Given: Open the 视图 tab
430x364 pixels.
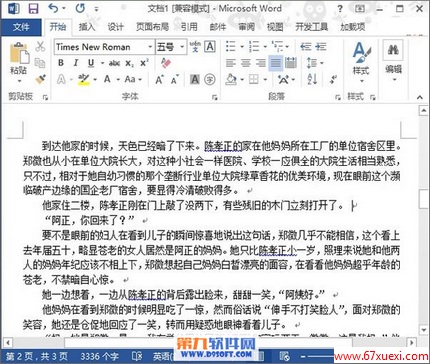Looking at the screenshot, I should (x=275, y=27).
